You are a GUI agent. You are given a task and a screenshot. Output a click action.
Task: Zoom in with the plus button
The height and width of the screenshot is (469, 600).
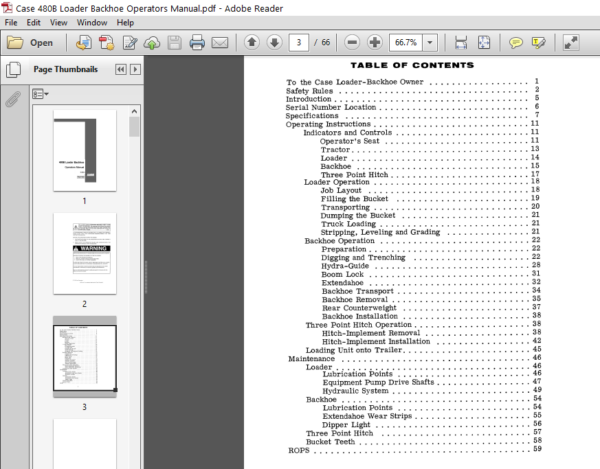[375, 42]
